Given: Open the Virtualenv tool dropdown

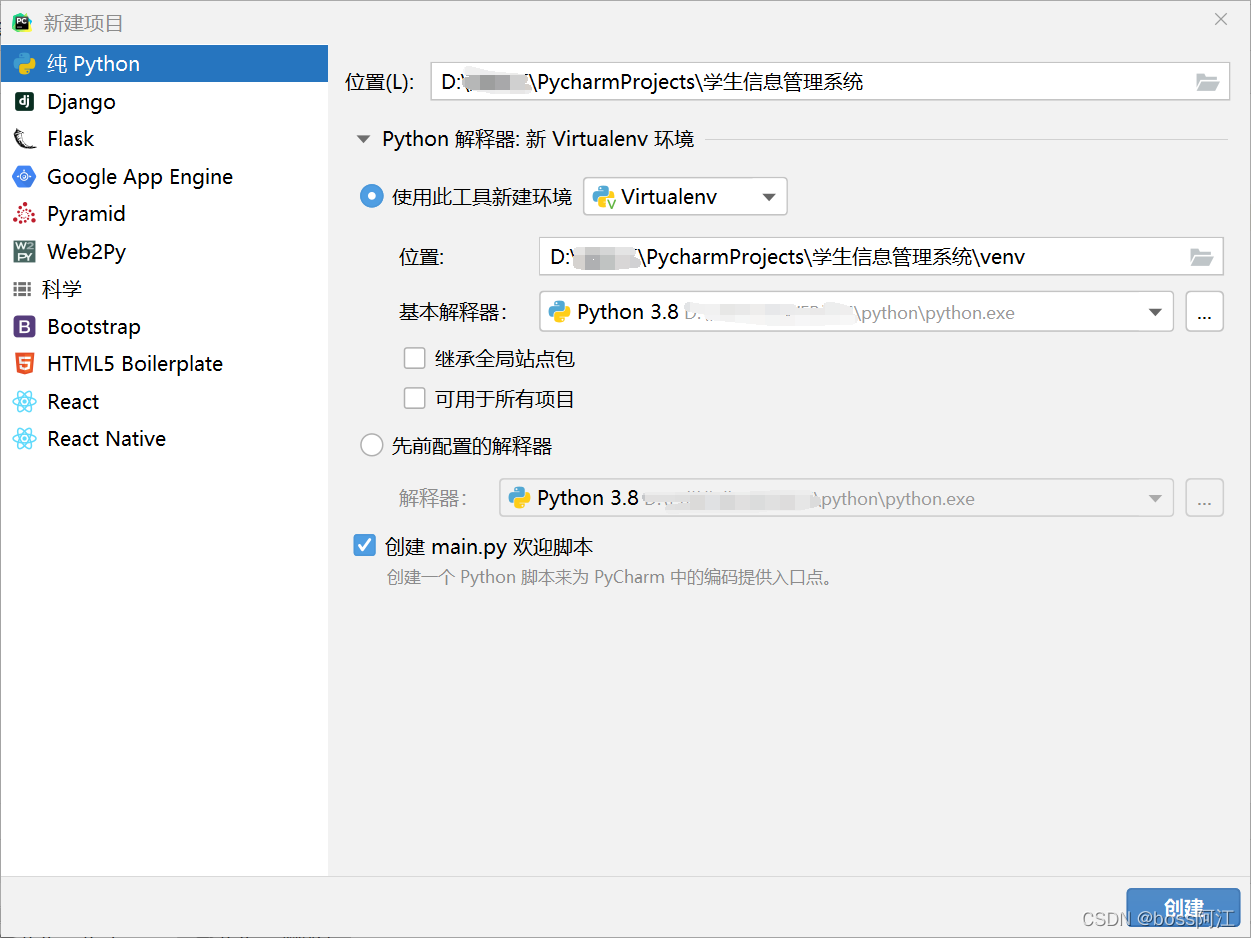Looking at the screenshot, I should click(685, 197).
